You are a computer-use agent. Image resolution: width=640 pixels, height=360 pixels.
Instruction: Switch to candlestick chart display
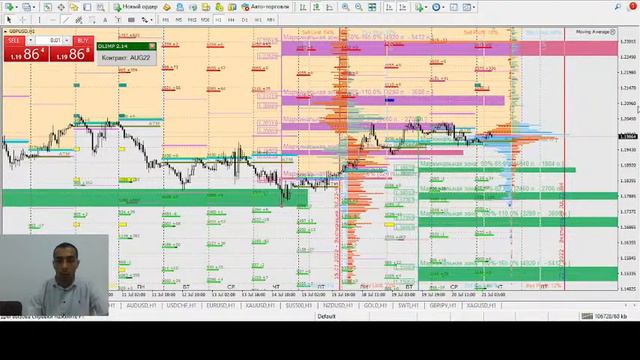[316, 7]
